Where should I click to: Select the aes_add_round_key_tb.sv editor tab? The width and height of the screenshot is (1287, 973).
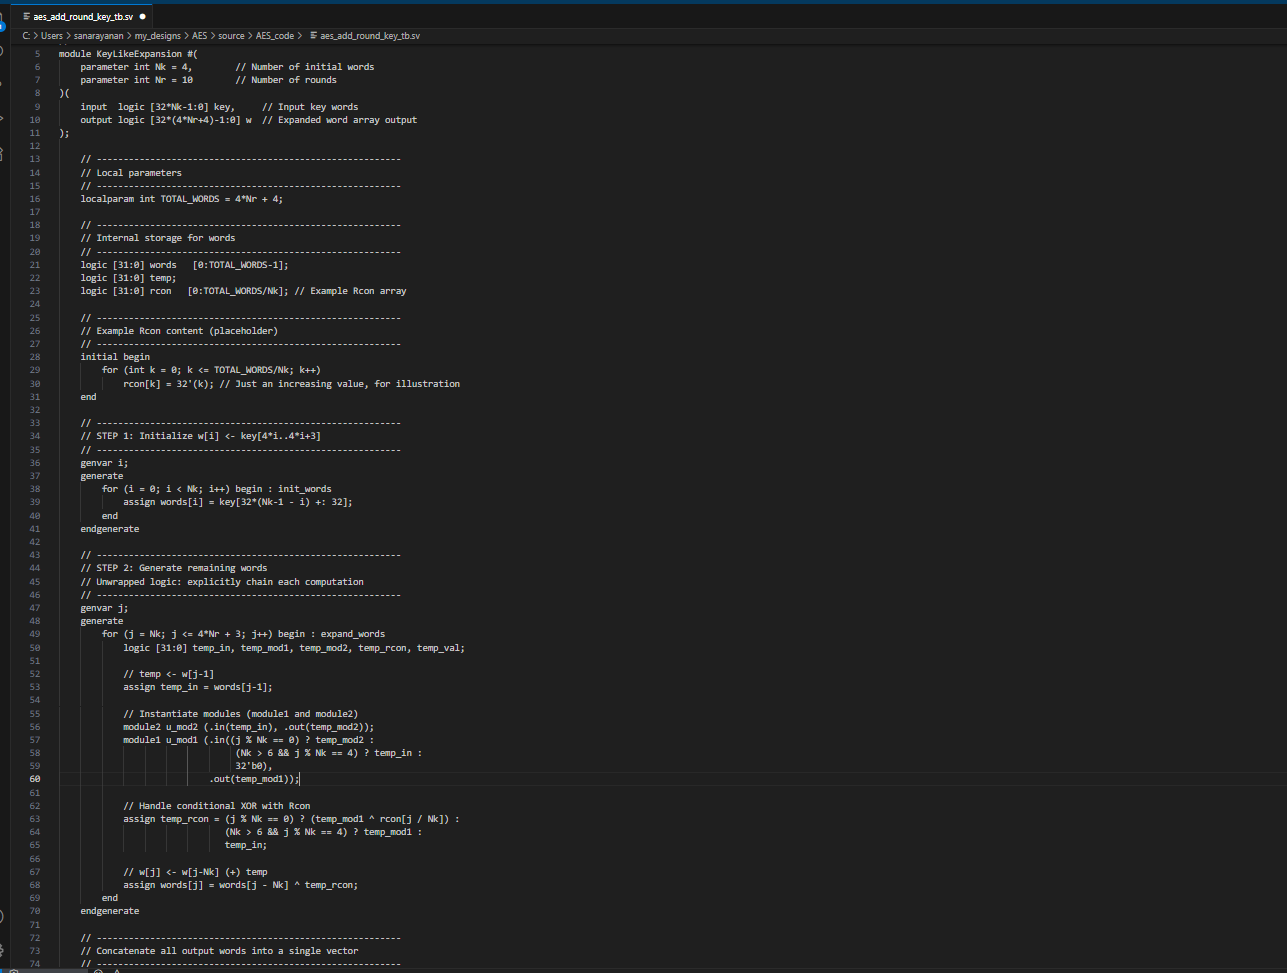coord(82,17)
